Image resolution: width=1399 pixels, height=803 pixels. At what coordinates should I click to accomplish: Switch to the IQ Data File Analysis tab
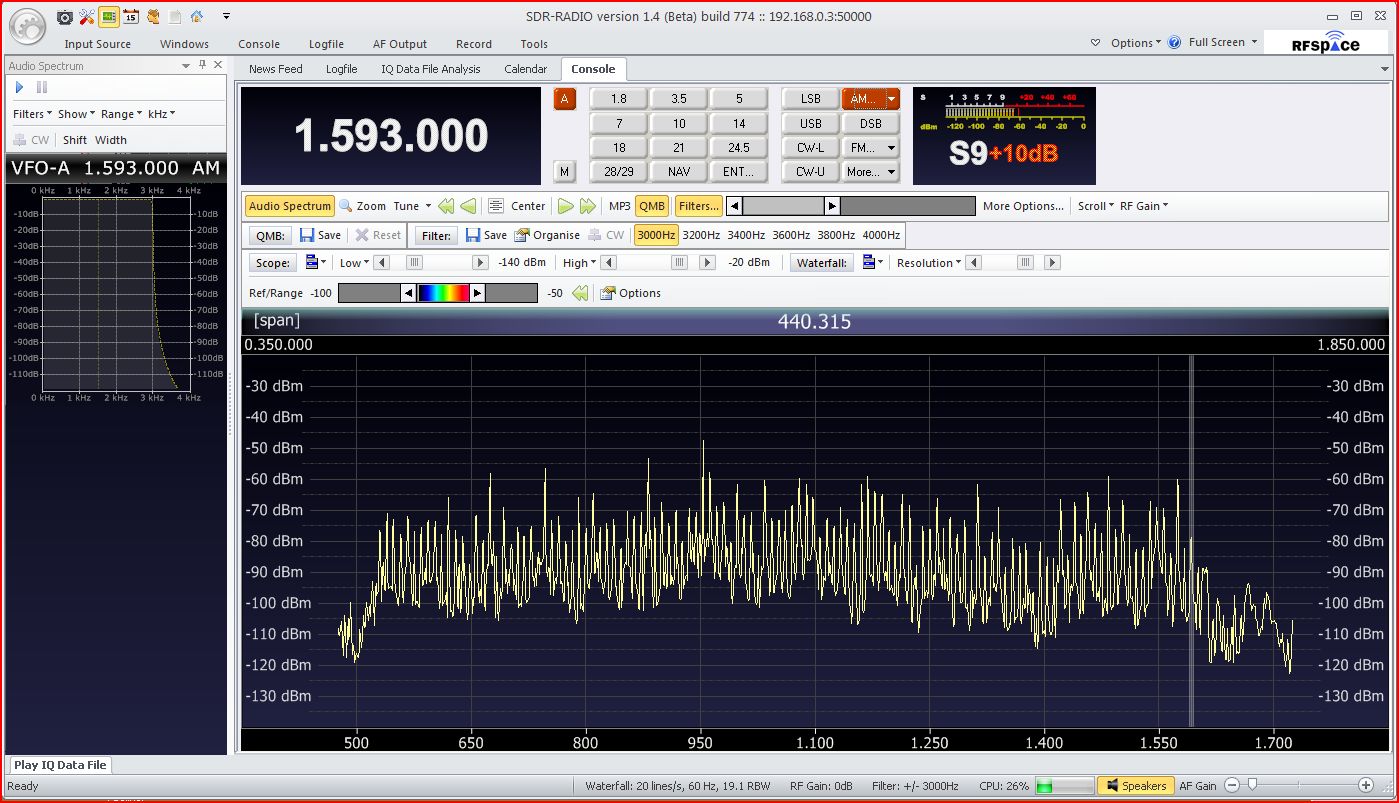tap(430, 69)
